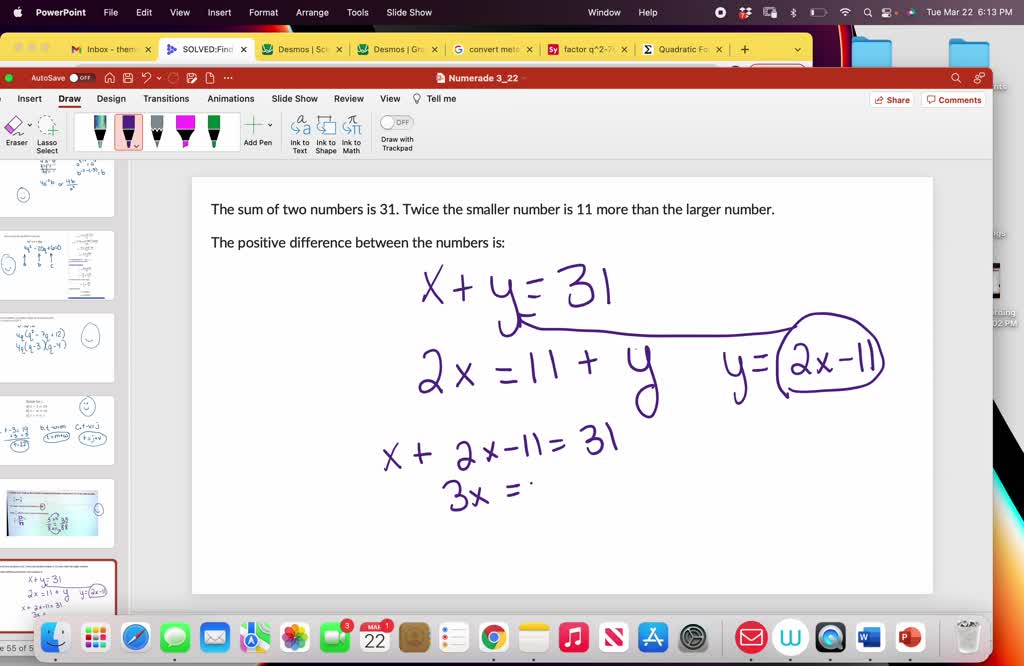Viewport: 1024px width, 666px height.
Task: Expand the Eraser options dropdown arrow
Action: click(x=29, y=124)
